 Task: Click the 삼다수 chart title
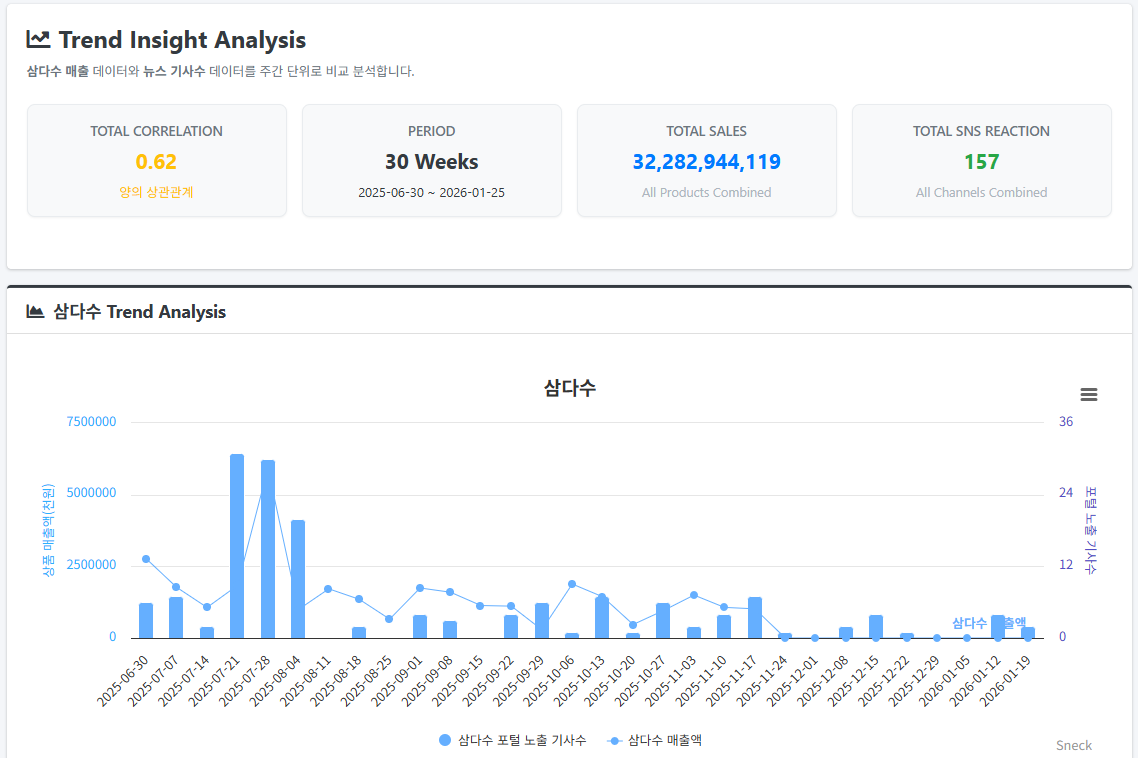tap(569, 388)
